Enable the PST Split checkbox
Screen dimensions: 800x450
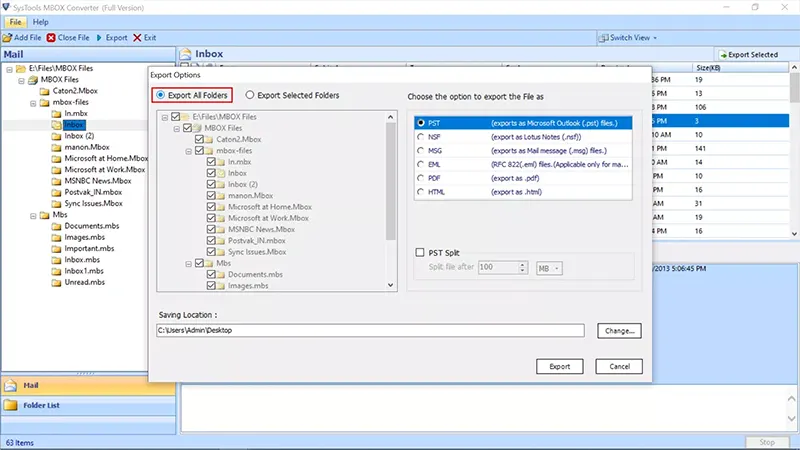(x=420, y=253)
